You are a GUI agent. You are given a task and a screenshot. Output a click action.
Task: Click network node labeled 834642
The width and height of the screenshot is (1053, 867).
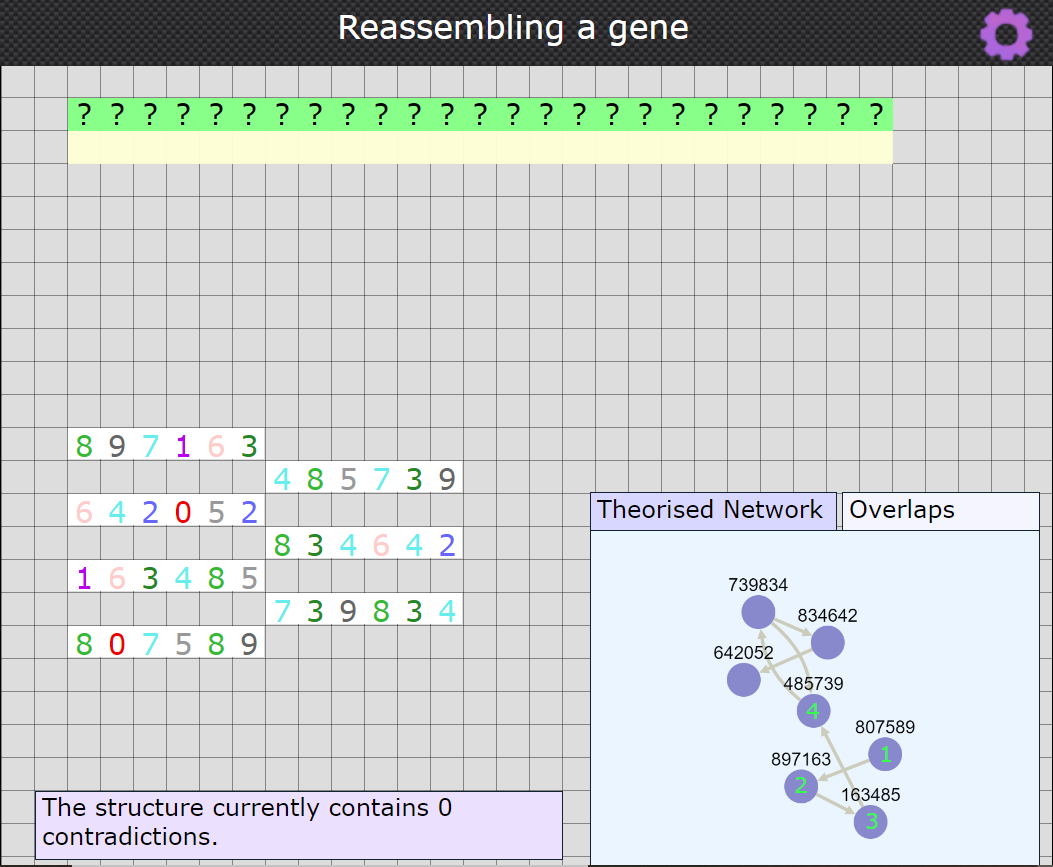click(x=827, y=643)
